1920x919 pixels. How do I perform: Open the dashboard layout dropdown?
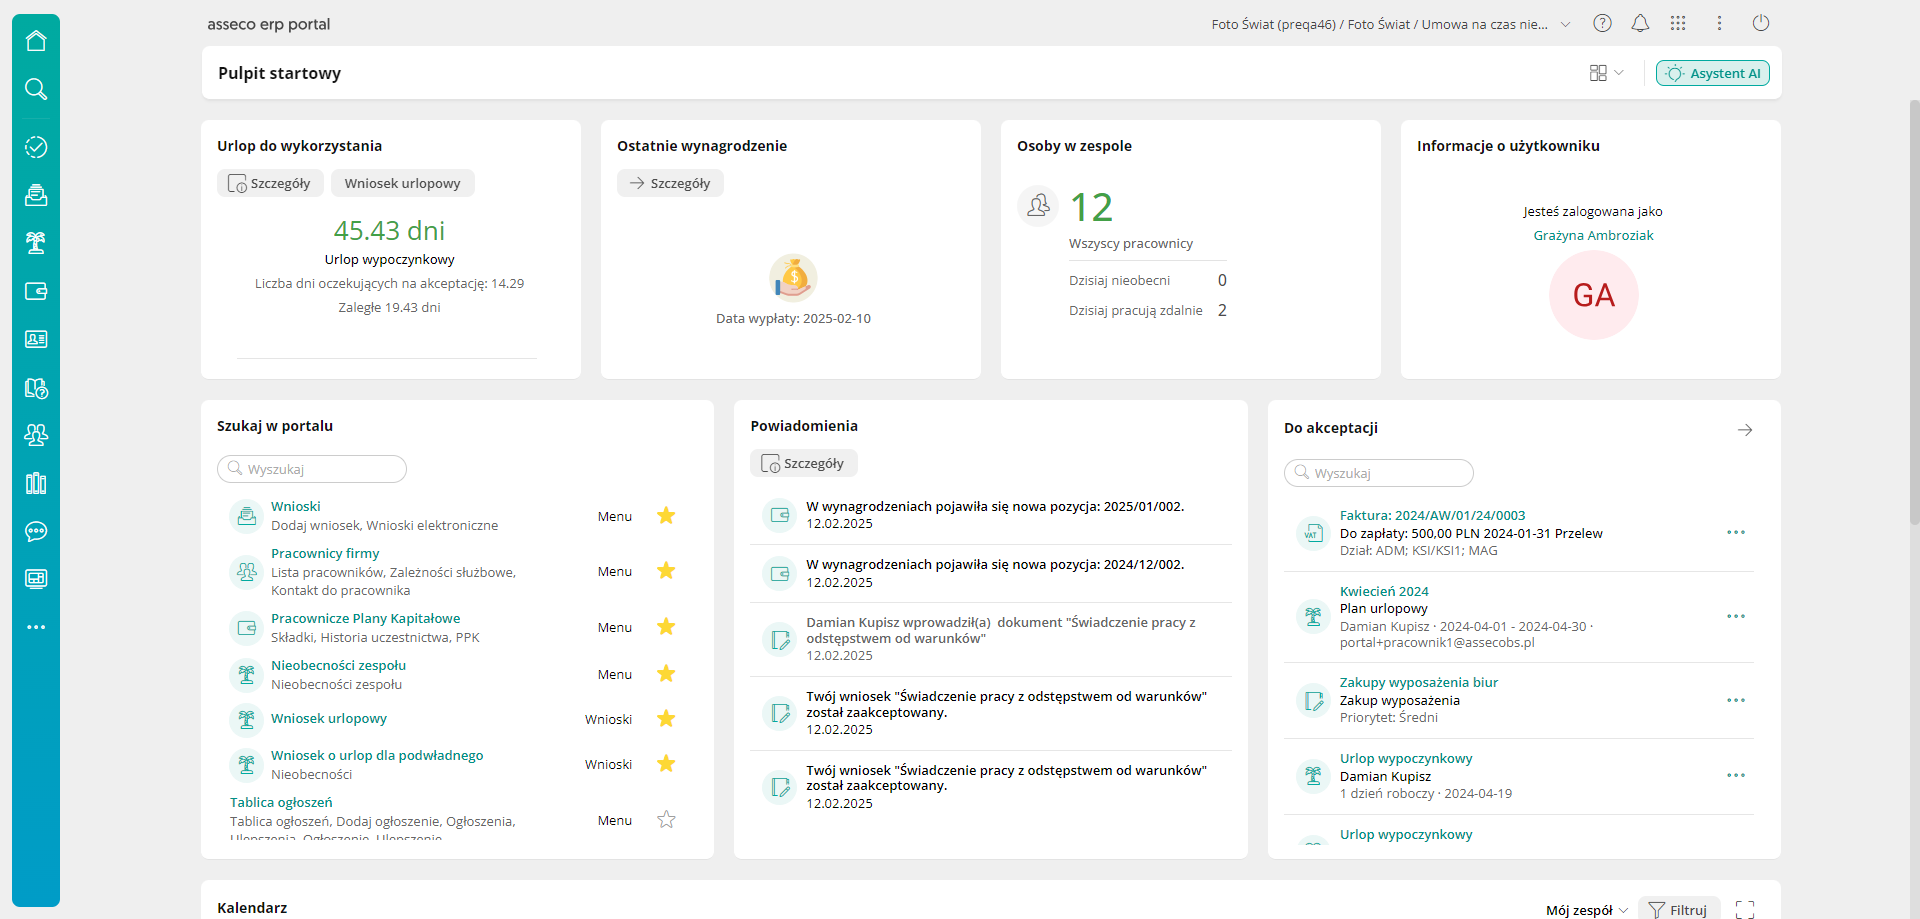[1606, 73]
